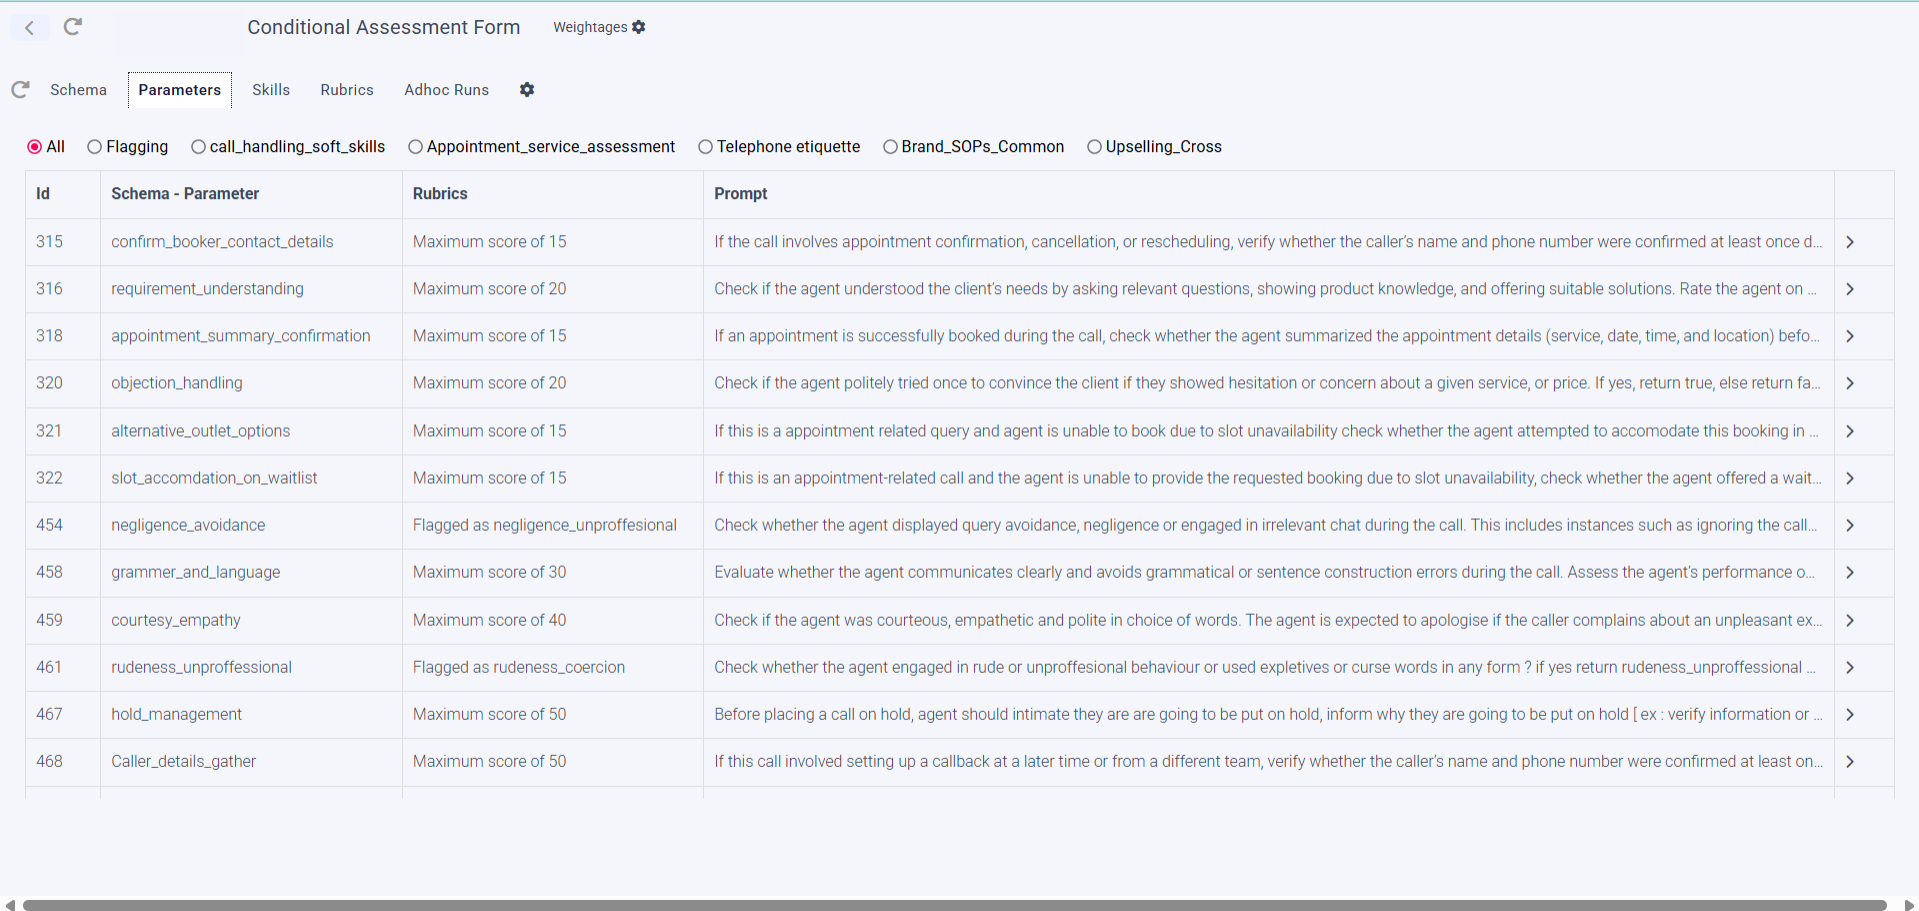Select the Parameters tab
Viewport: 1919px width, 911px height.
(x=180, y=90)
